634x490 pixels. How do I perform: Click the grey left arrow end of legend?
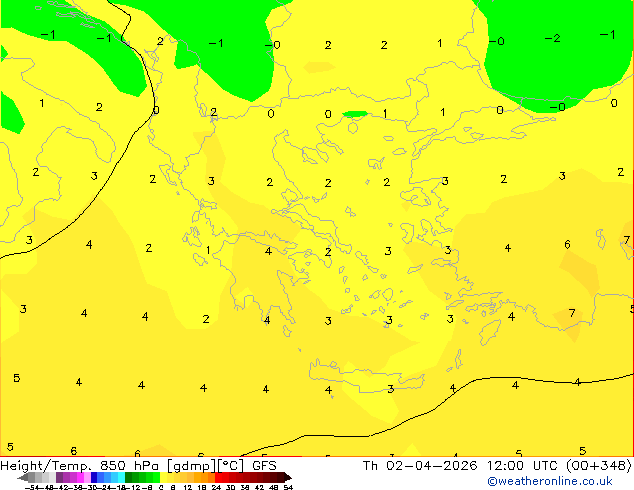coord(23,477)
